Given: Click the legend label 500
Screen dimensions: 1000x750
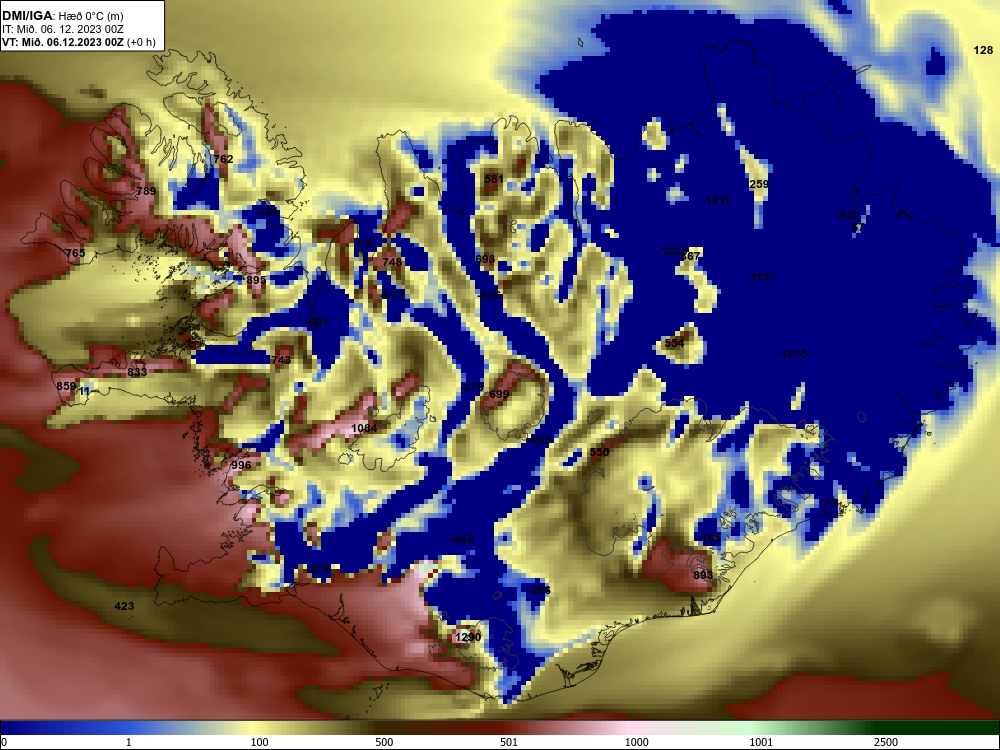Looking at the screenshot, I should click(x=385, y=742).
